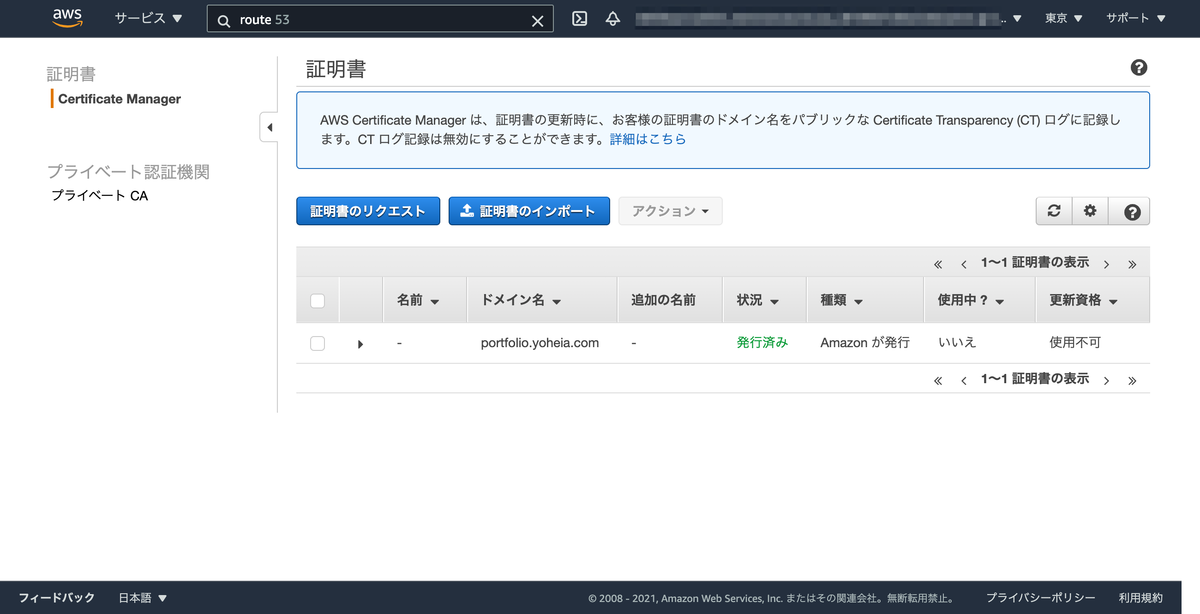Open the アクション dropdown
1200x614 pixels.
click(670, 211)
